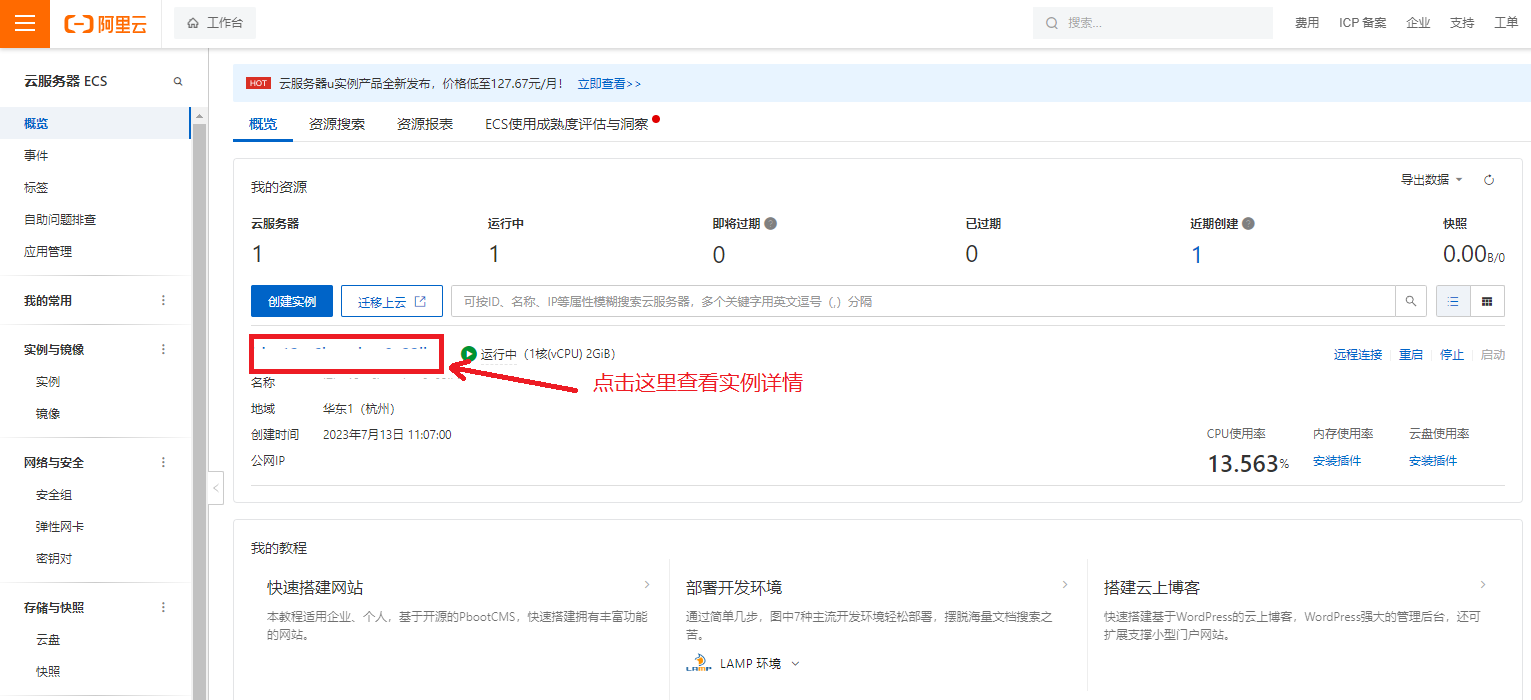Open the 快速搭建网站 tutorial card
The width and height of the screenshot is (1531, 700).
pos(459,609)
